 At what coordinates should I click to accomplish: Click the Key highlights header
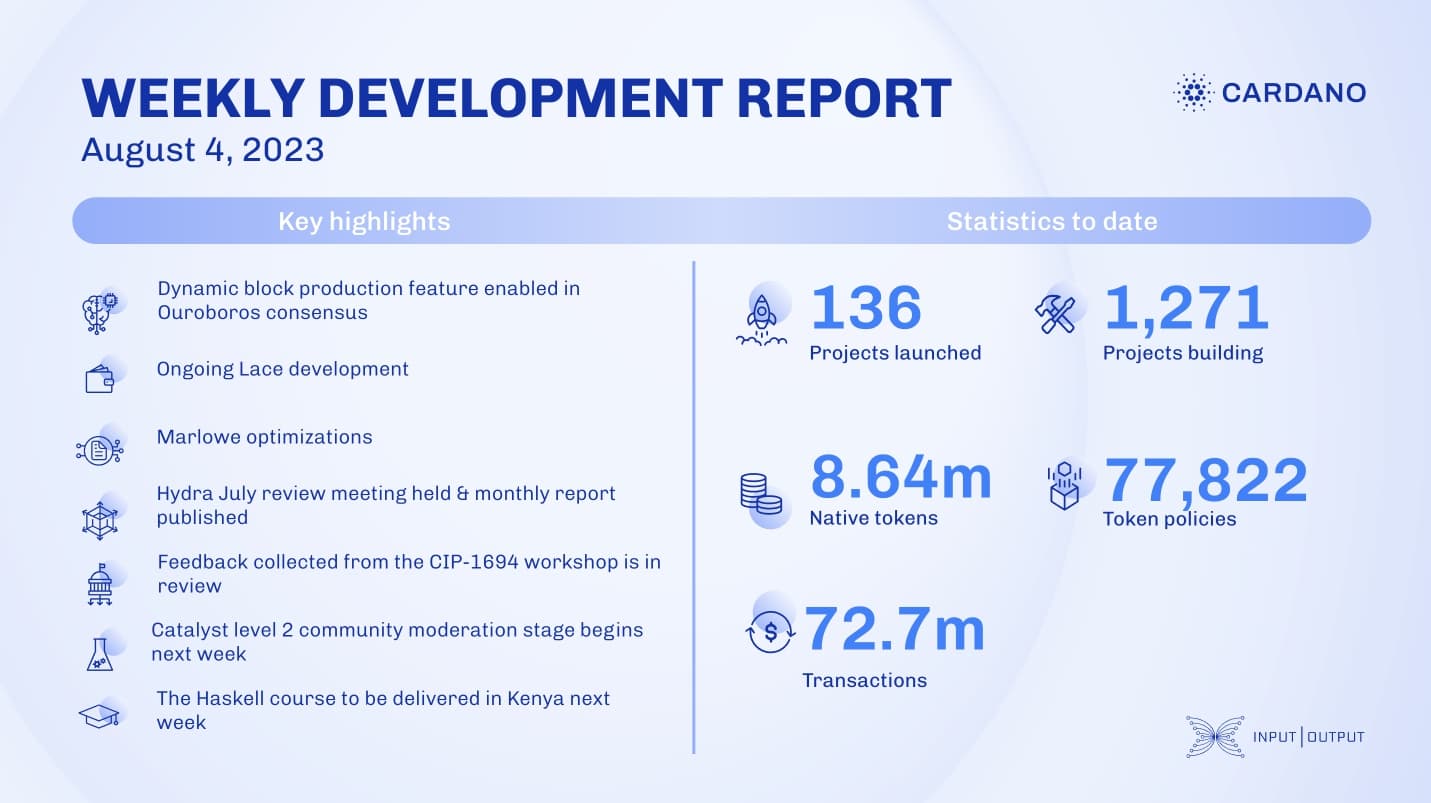click(364, 221)
